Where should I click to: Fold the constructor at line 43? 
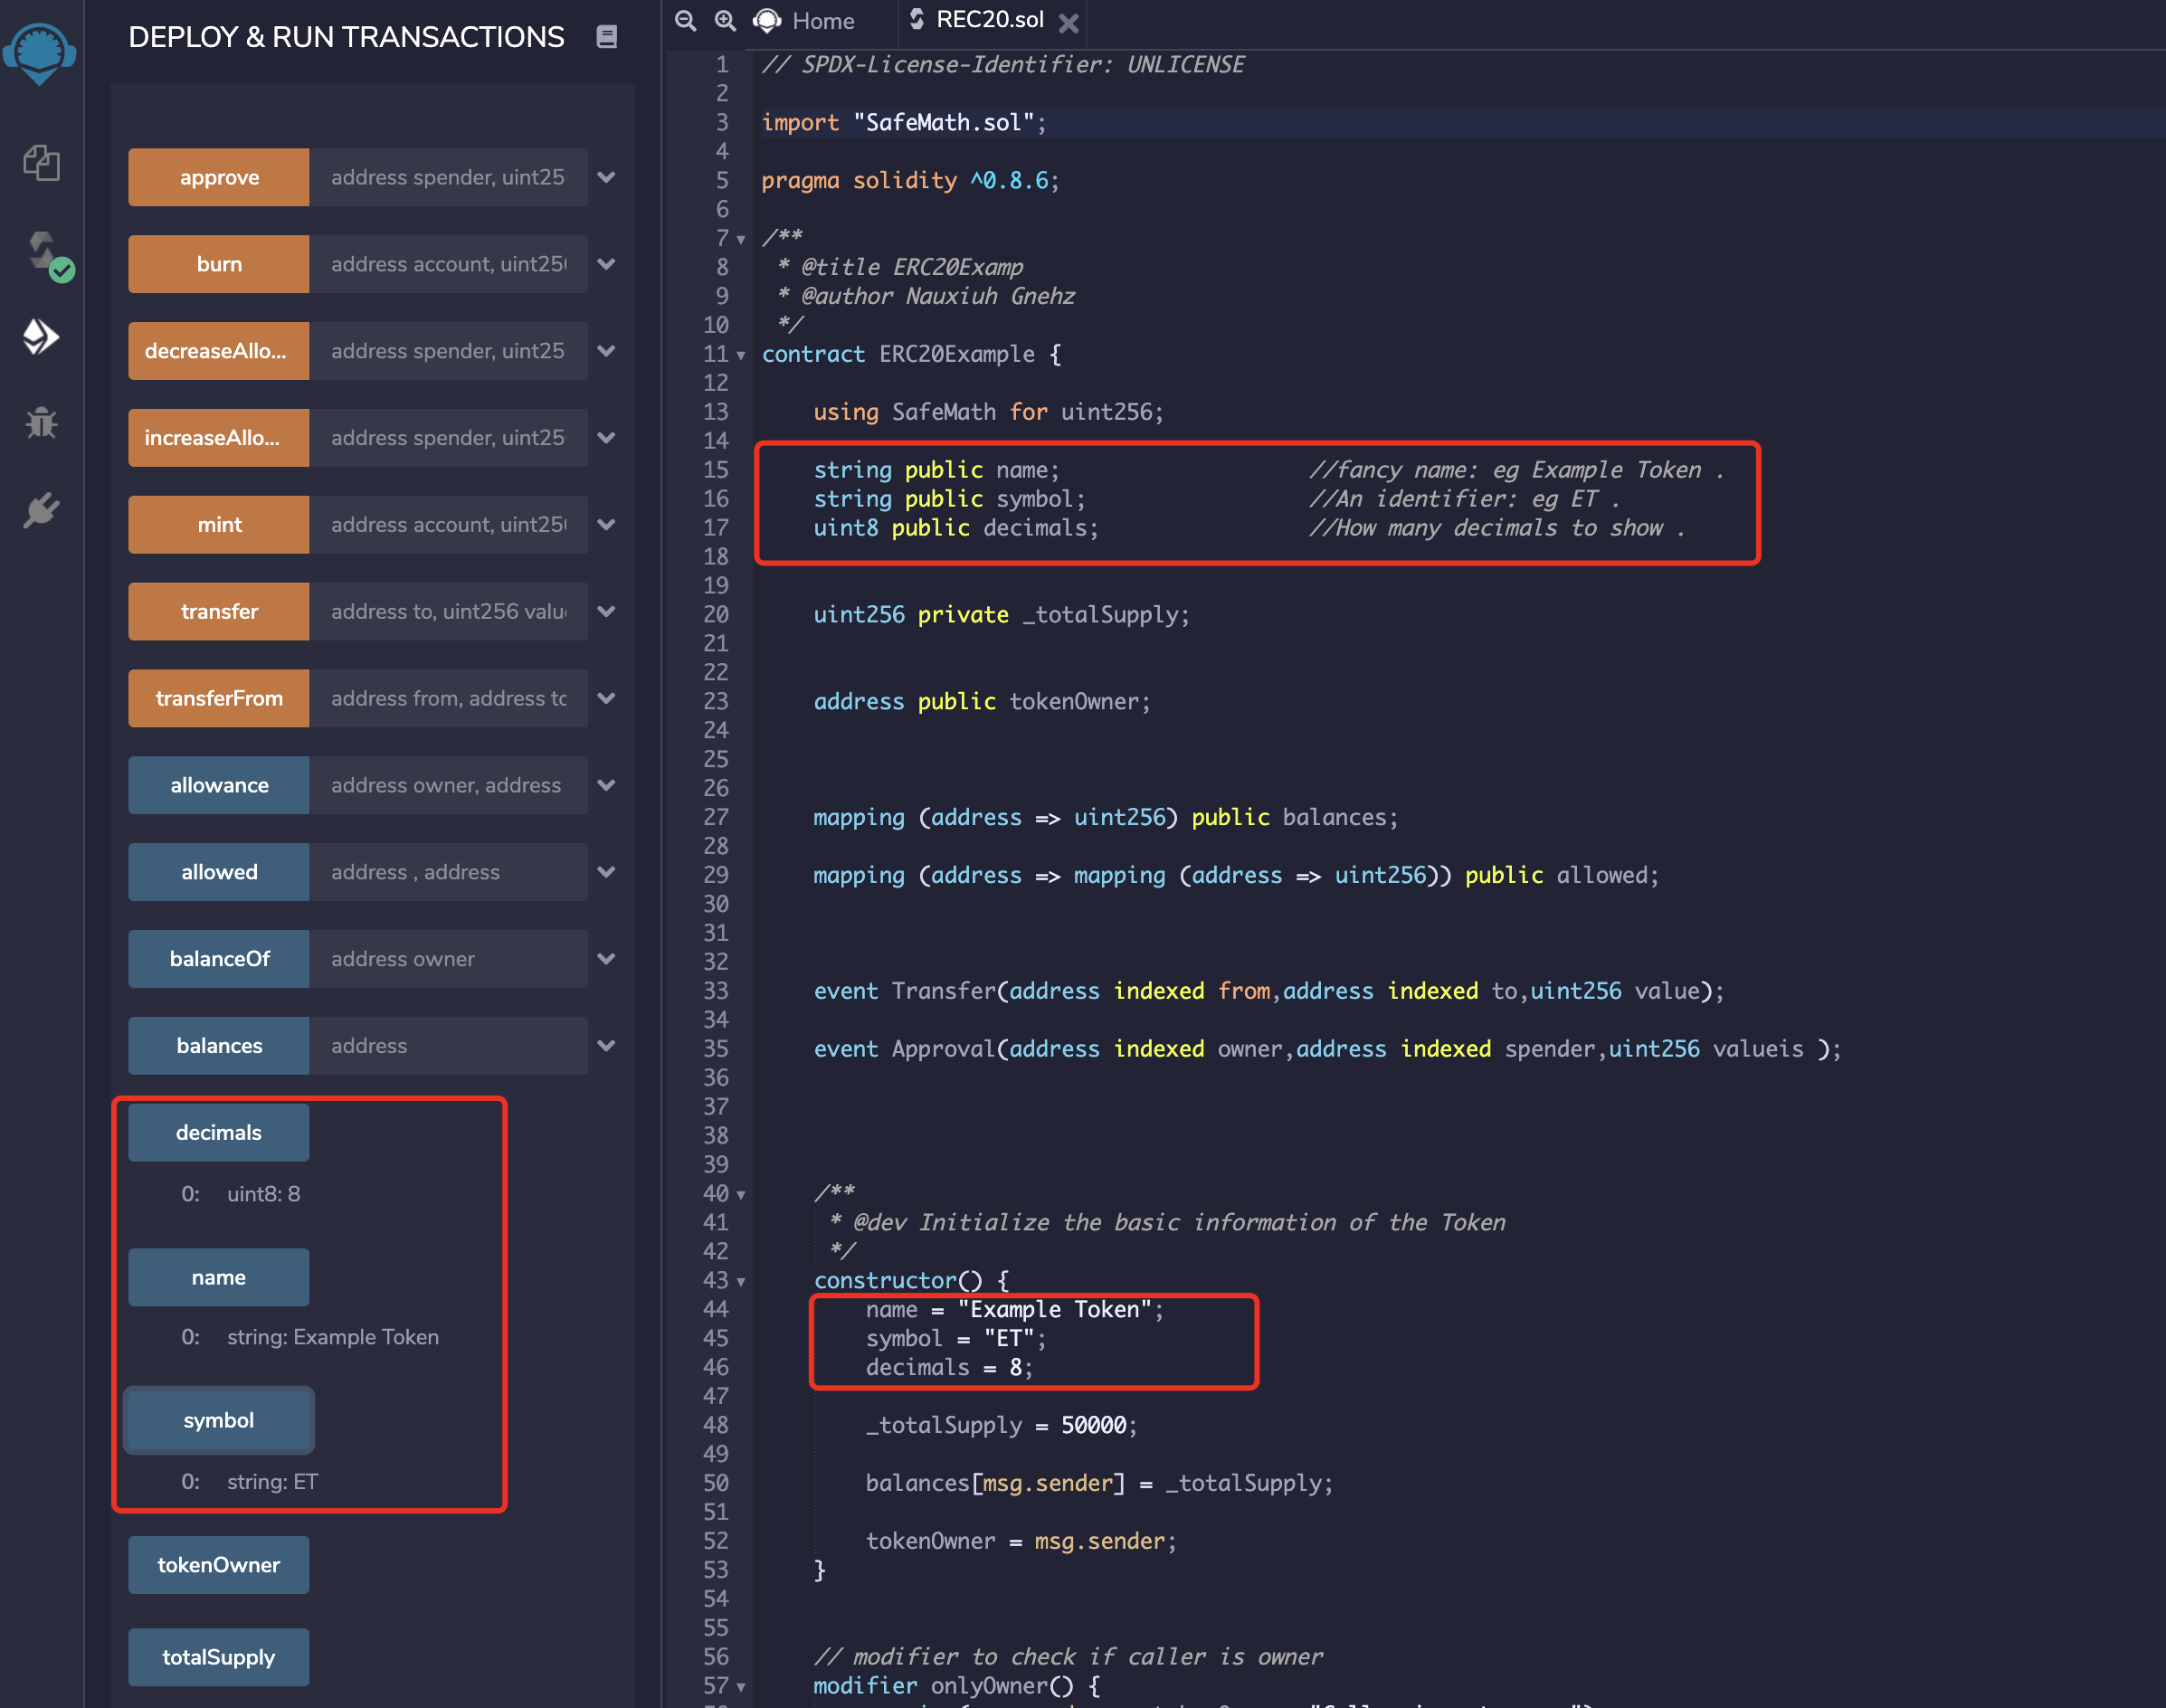741,1281
